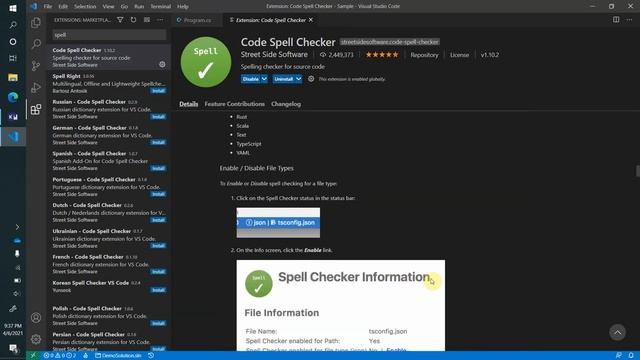Launch File Explorer from taskbar
This screenshot has height=360, width=640.
13,77
